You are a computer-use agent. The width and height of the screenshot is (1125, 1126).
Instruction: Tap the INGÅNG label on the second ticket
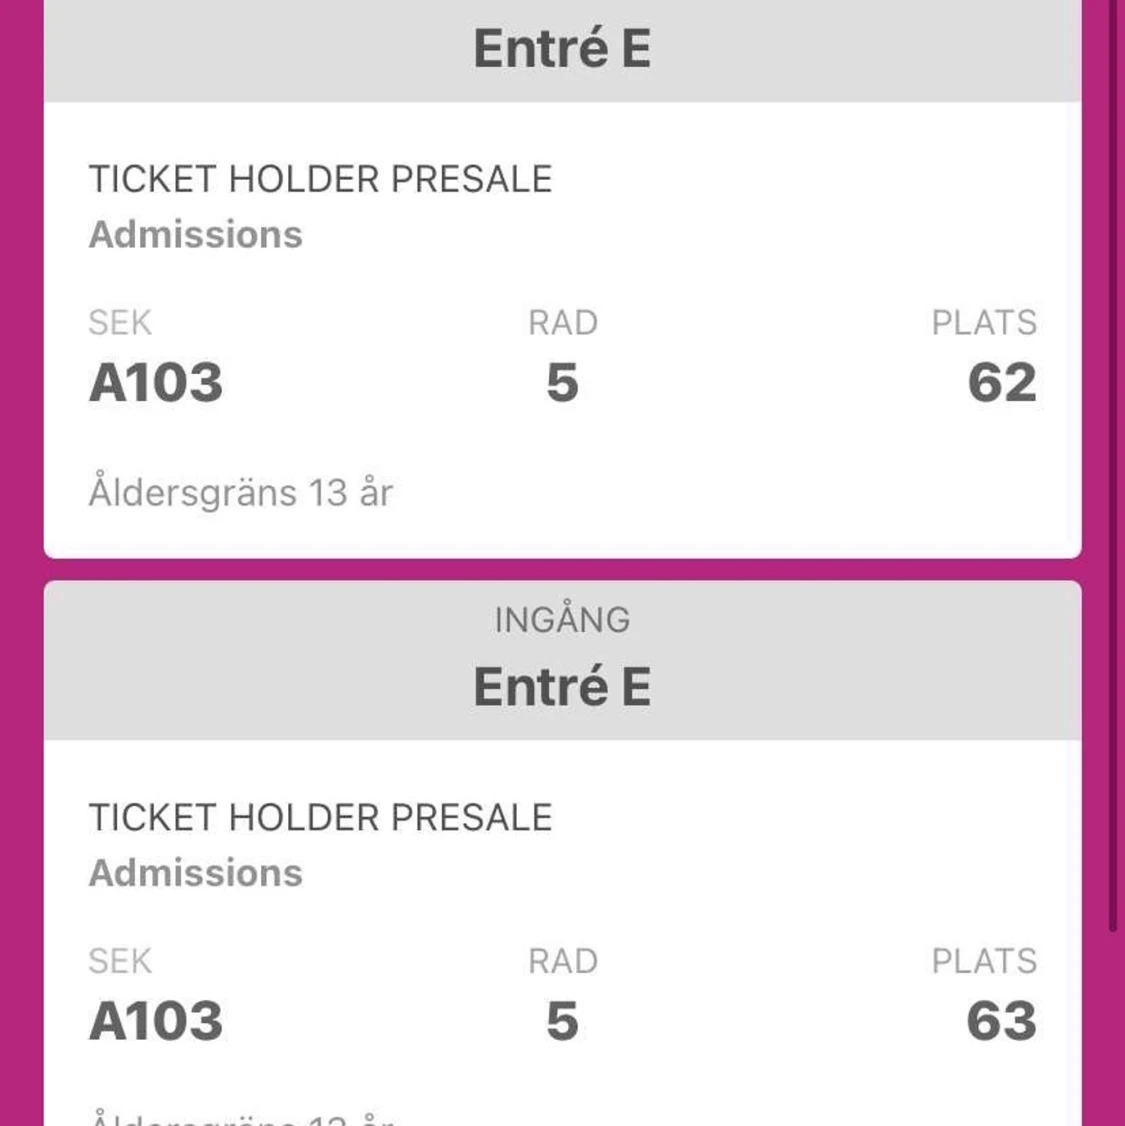pyautogui.click(x=562, y=620)
